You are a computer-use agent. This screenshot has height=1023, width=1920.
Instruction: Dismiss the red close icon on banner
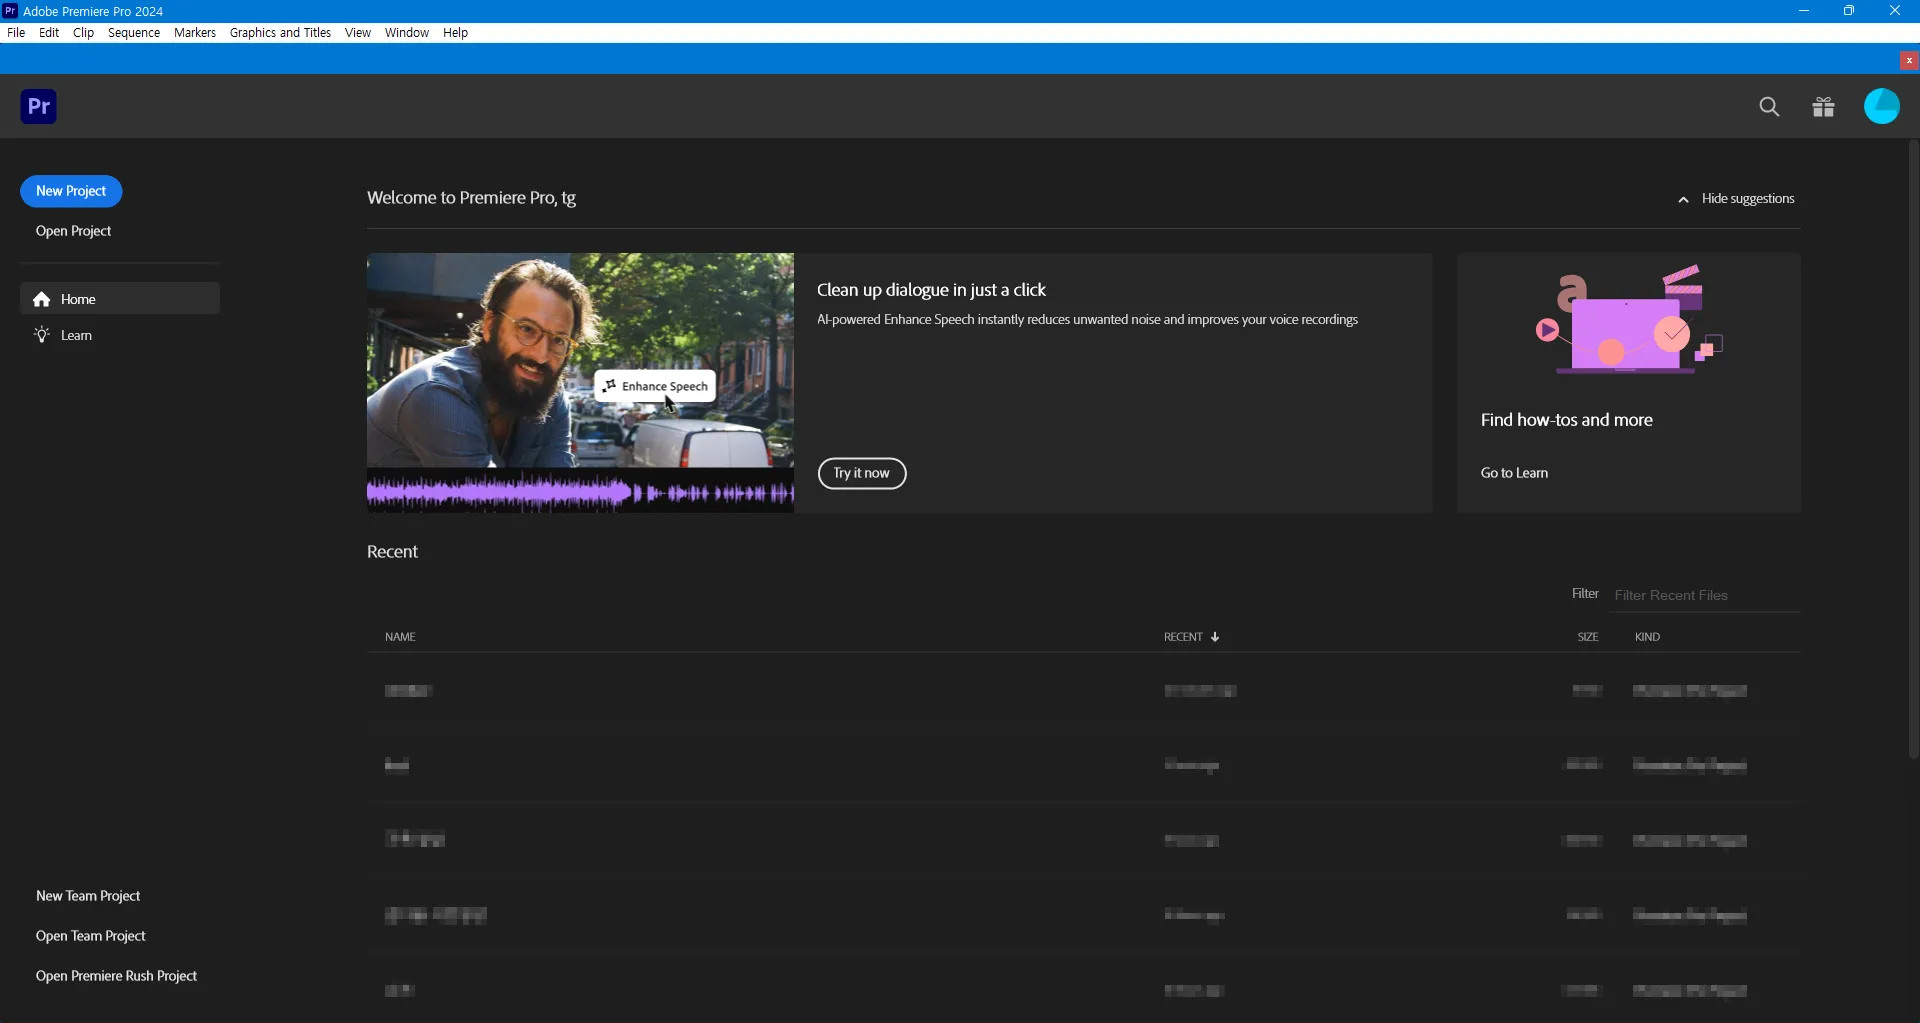coord(1909,61)
